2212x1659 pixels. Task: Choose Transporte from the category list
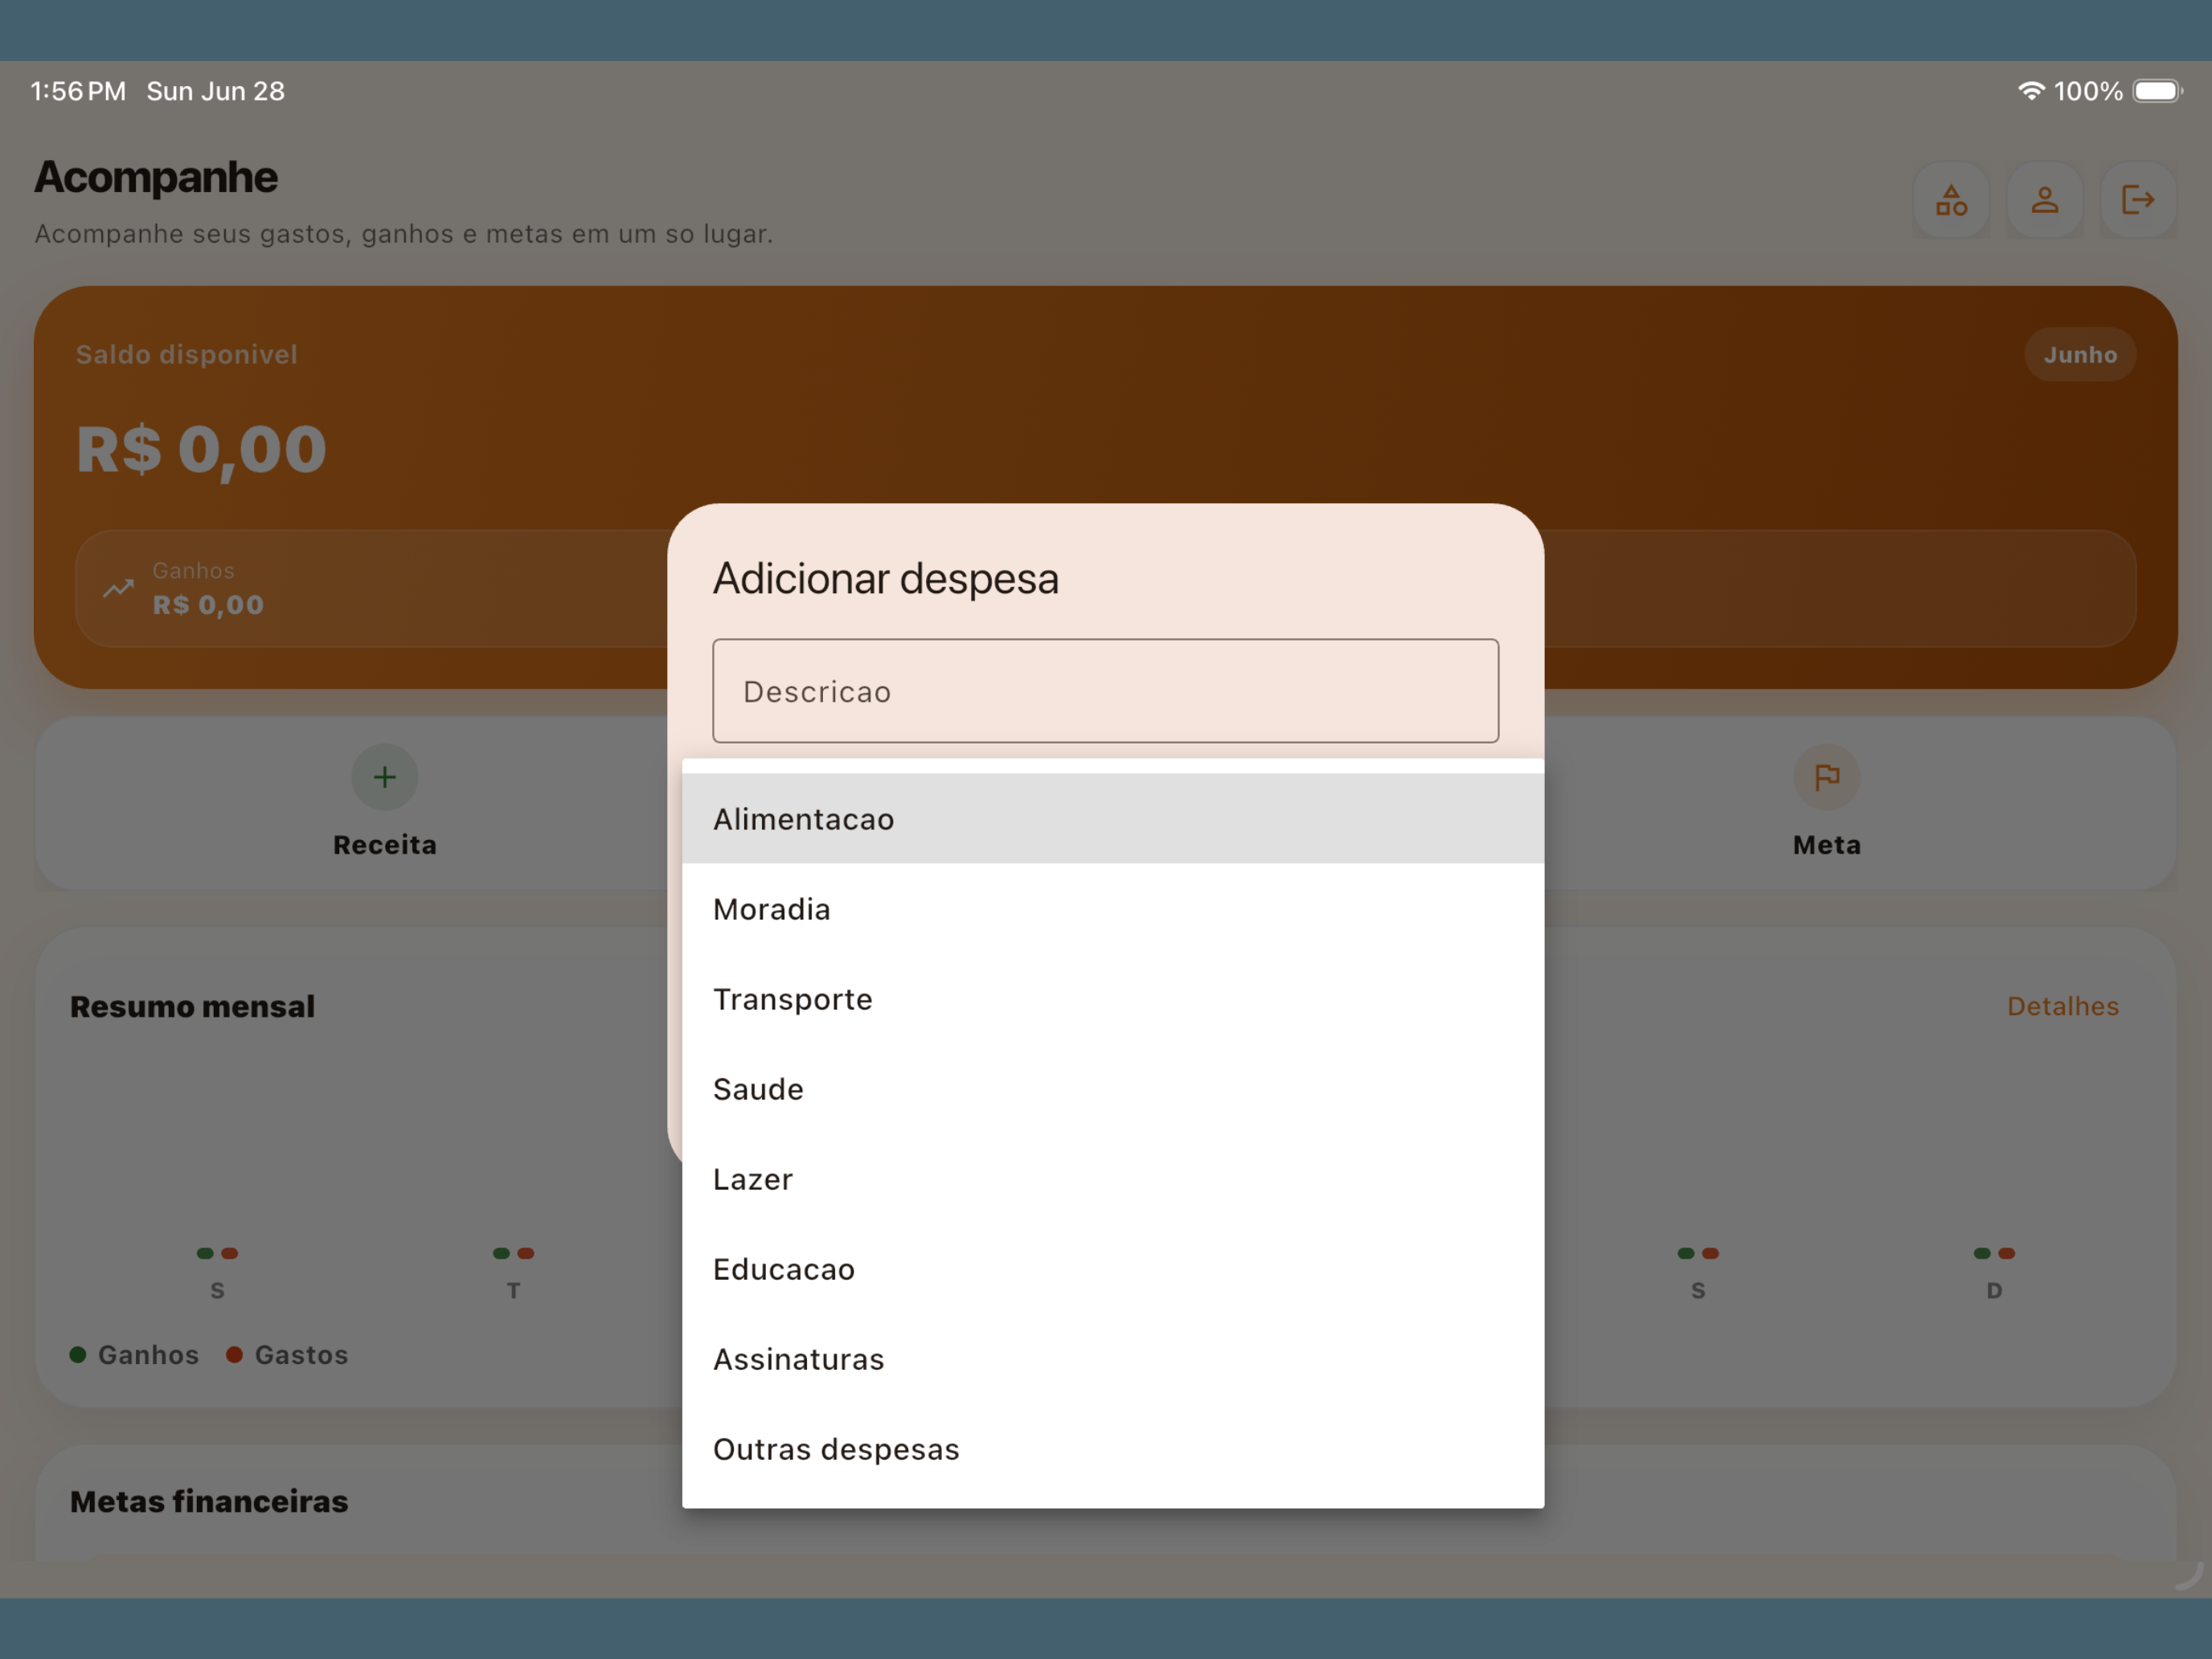pyautogui.click(x=1113, y=999)
